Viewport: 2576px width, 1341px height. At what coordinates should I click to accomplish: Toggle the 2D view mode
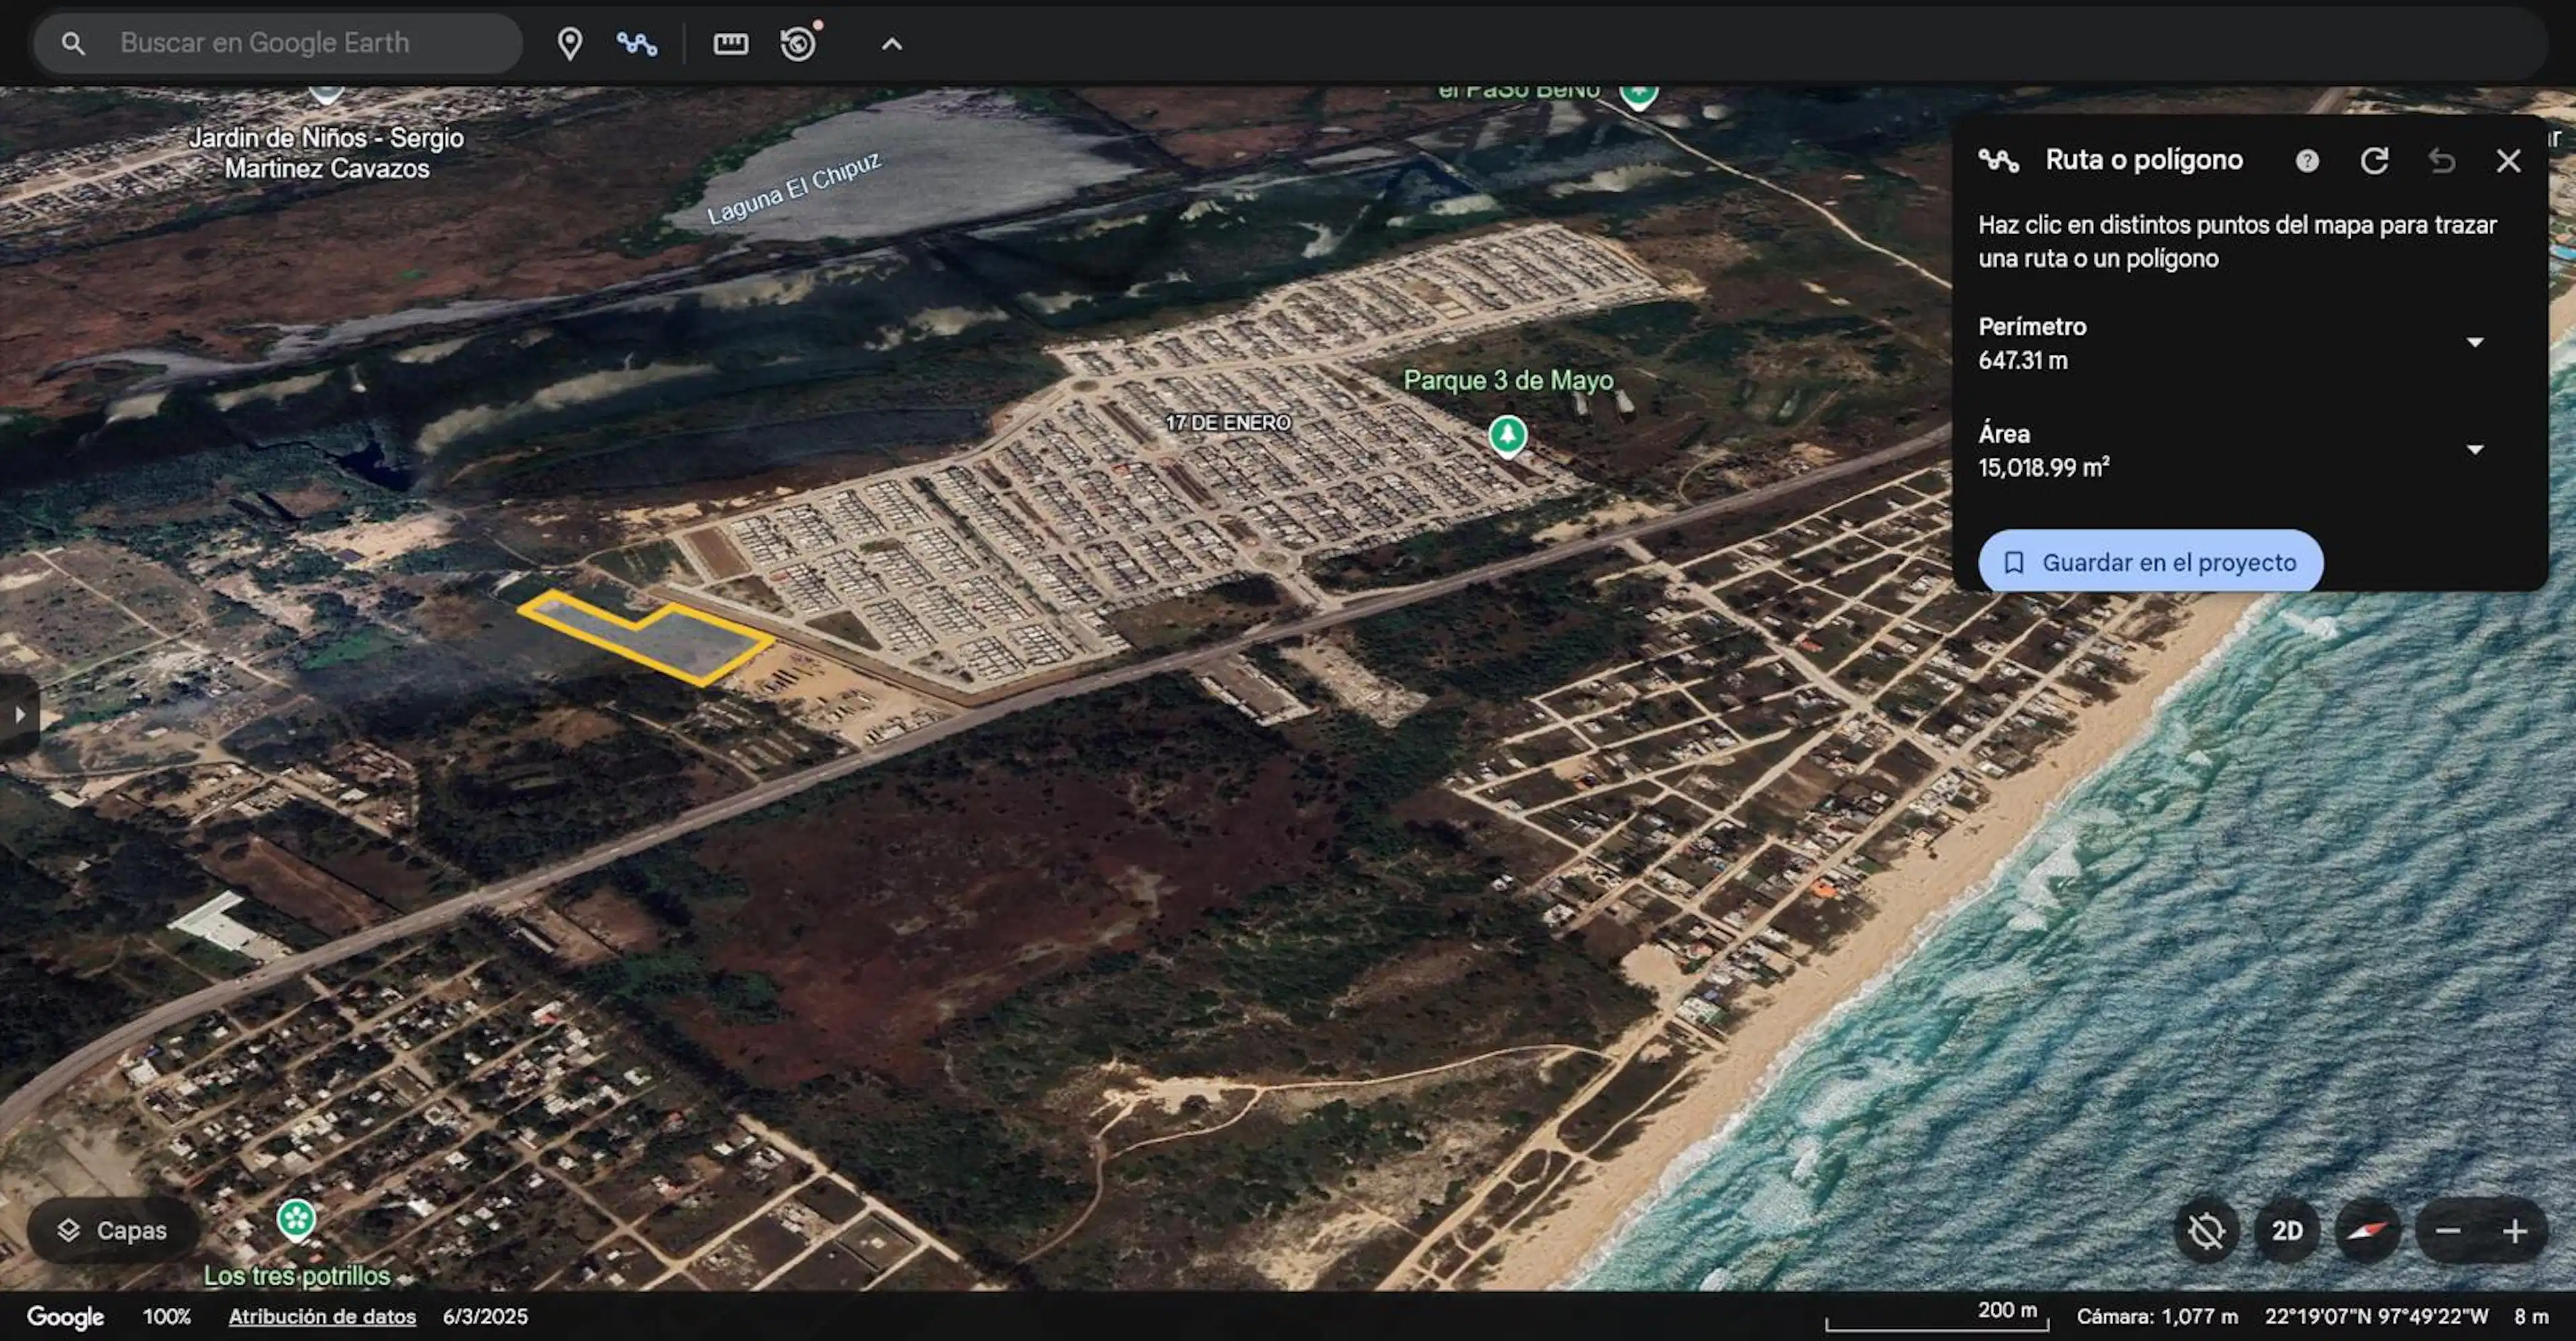click(2287, 1230)
